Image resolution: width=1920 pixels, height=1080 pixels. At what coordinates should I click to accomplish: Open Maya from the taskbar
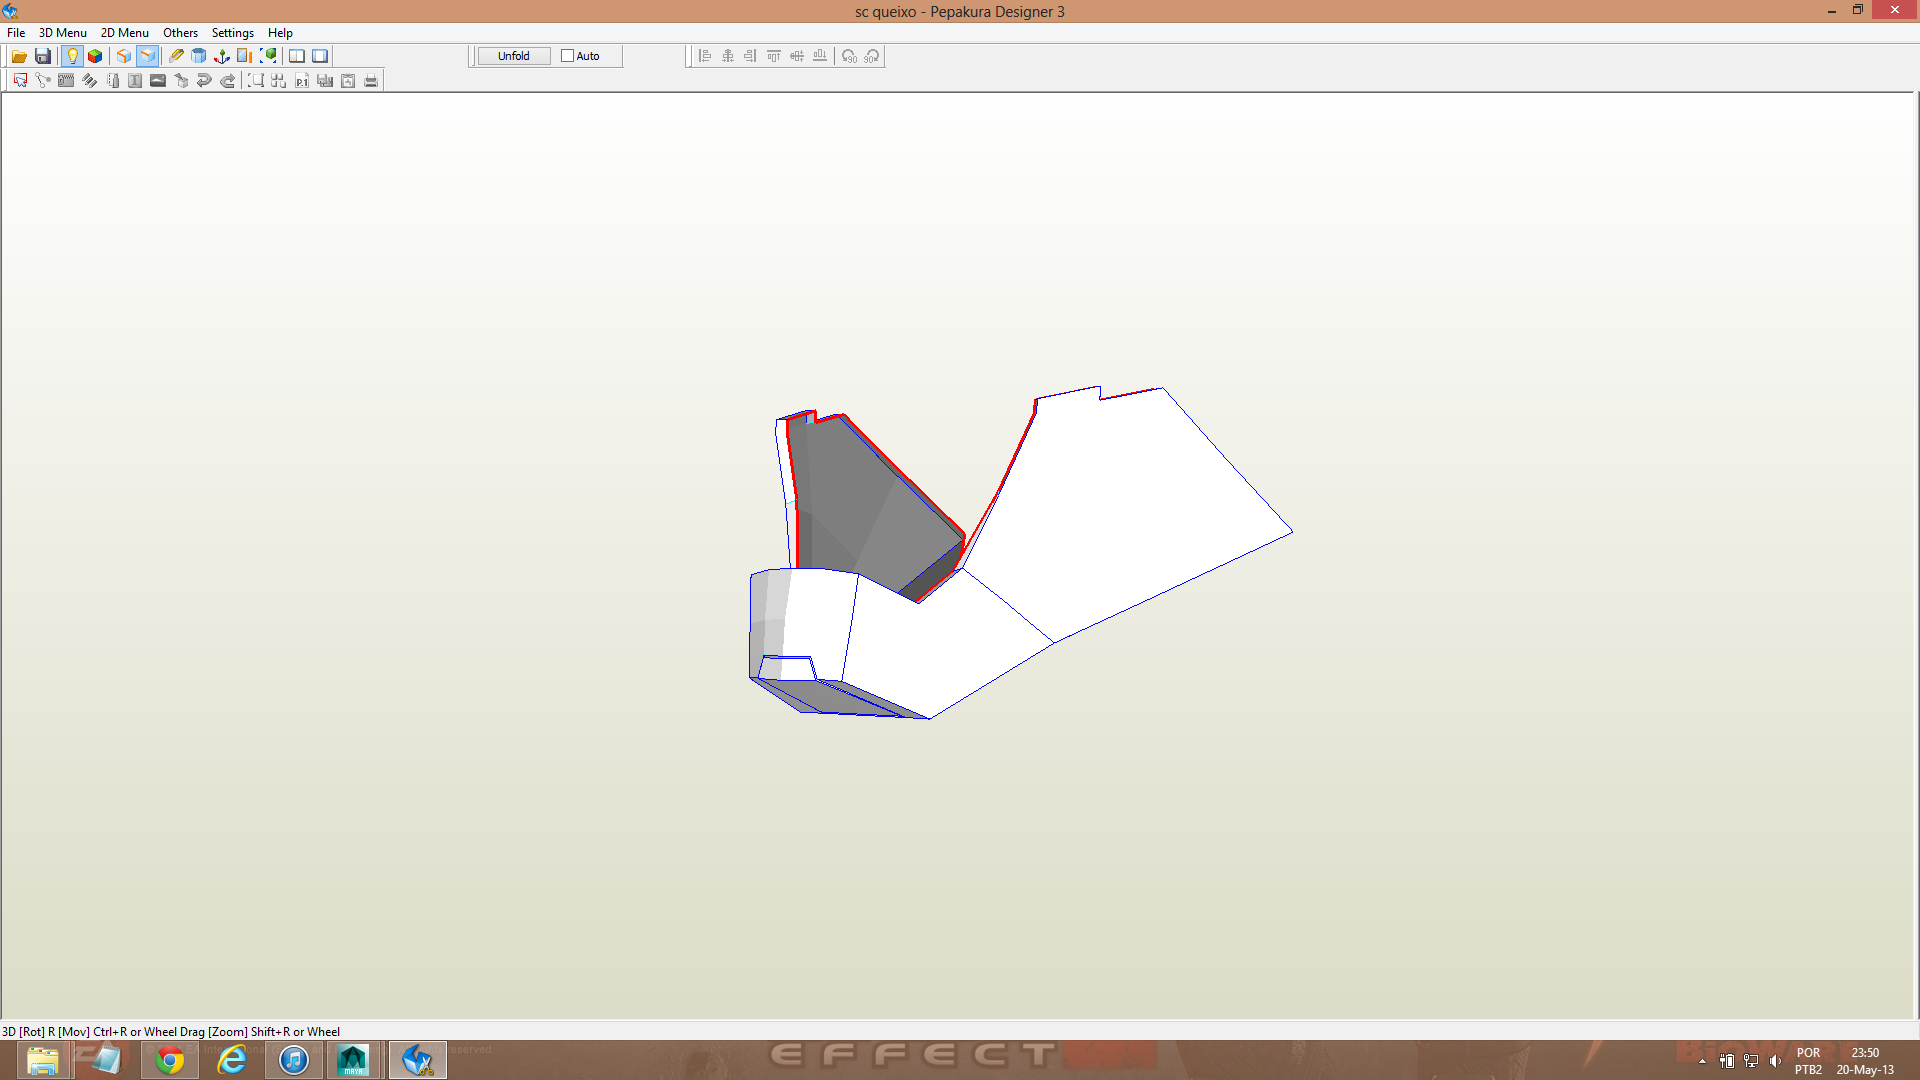tap(354, 1060)
